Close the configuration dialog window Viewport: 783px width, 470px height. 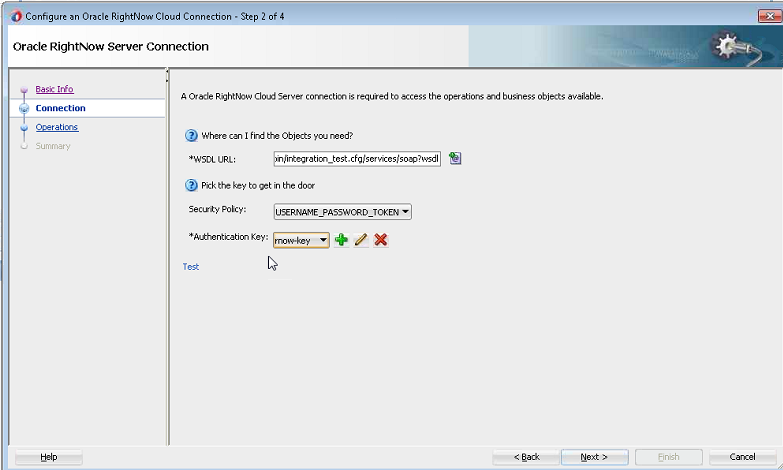769,16
